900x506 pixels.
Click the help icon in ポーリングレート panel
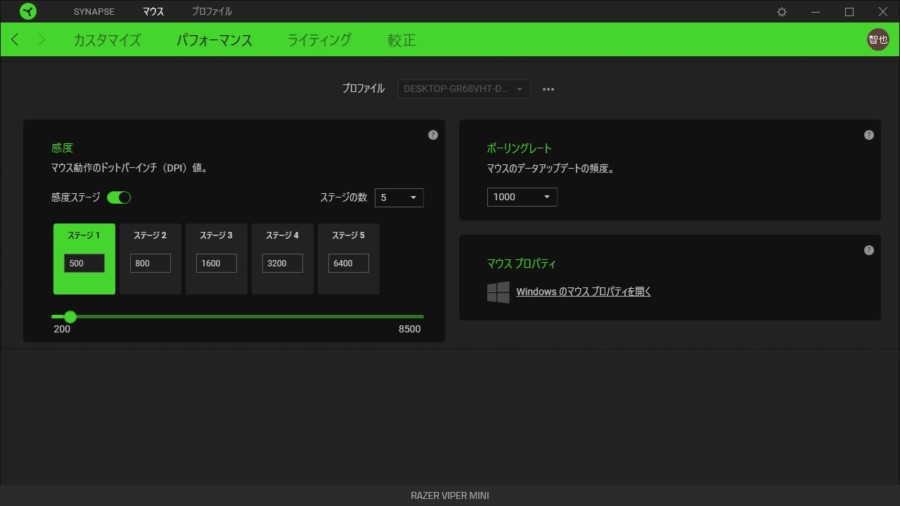[x=869, y=135]
